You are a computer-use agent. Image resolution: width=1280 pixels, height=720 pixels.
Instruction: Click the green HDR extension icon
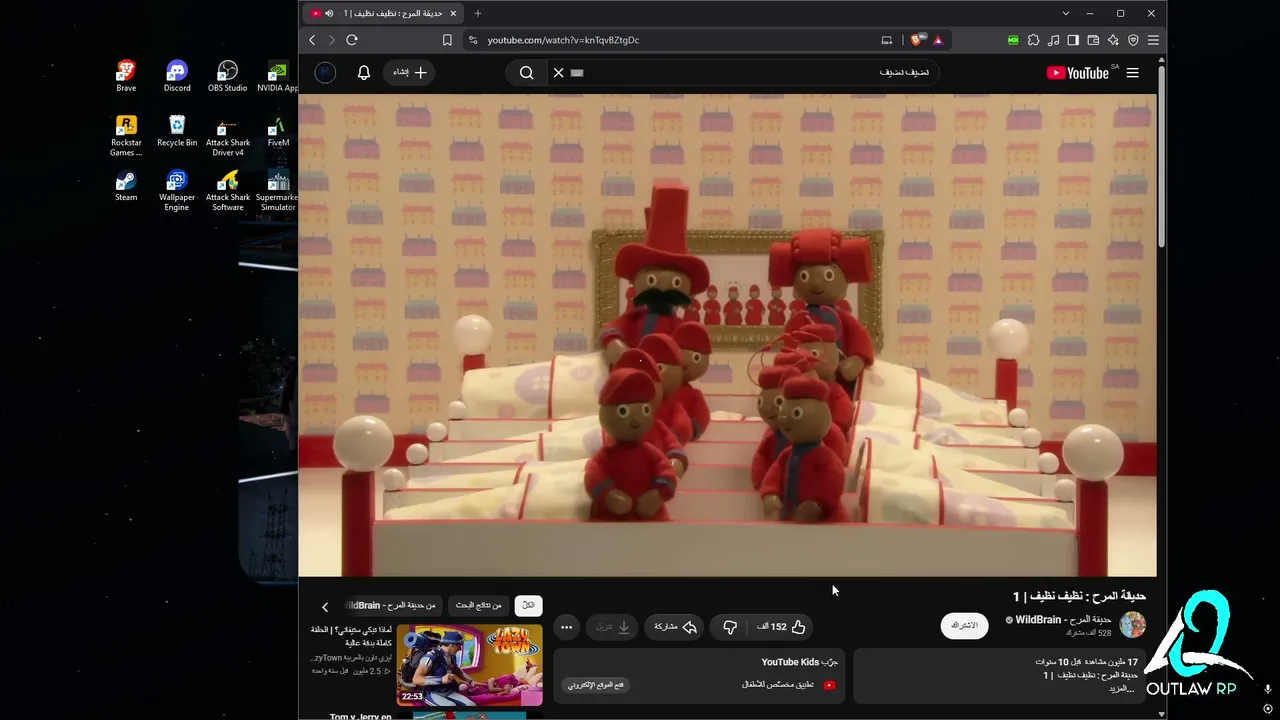point(1013,40)
